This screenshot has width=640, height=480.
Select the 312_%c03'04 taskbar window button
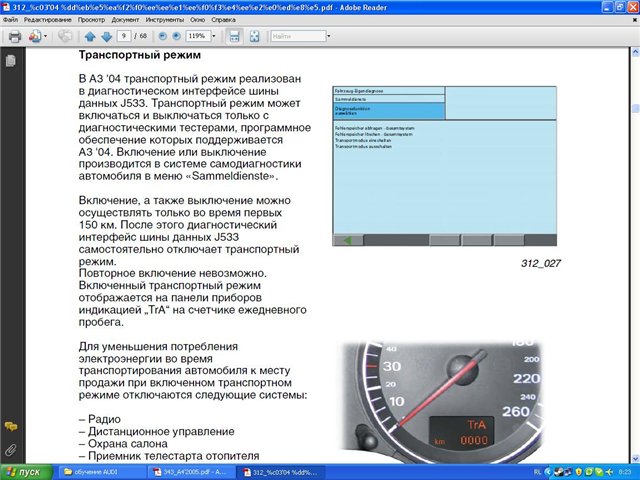279,472
